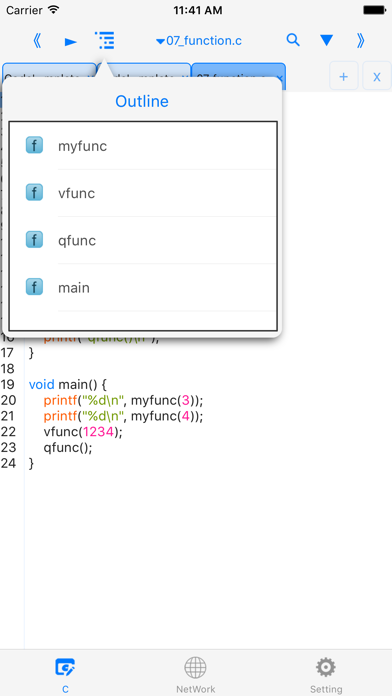Run the code with the play icon
The height and width of the screenshot is (696, 392).
point(71,42)
